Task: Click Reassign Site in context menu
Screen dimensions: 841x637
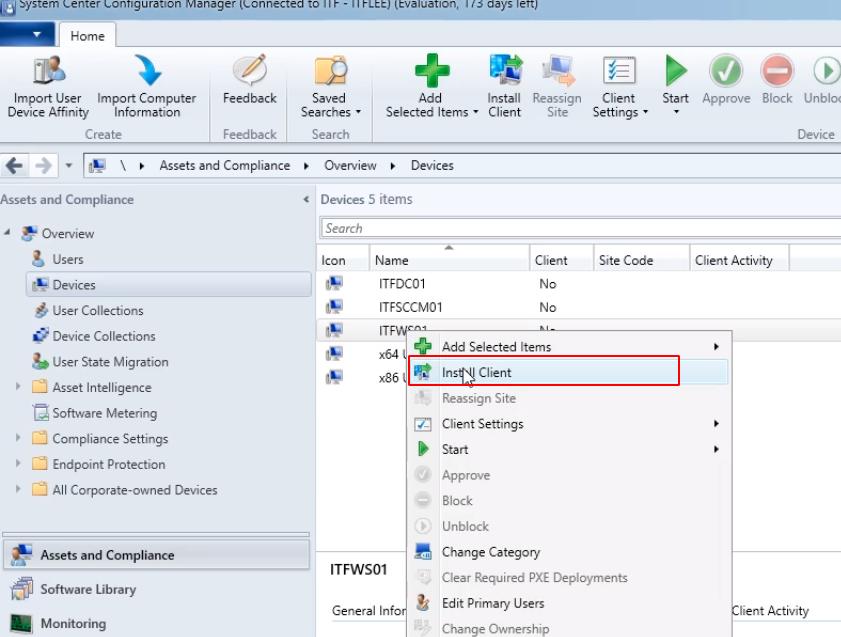Action: pyautogui.click(x=569, y=398)
